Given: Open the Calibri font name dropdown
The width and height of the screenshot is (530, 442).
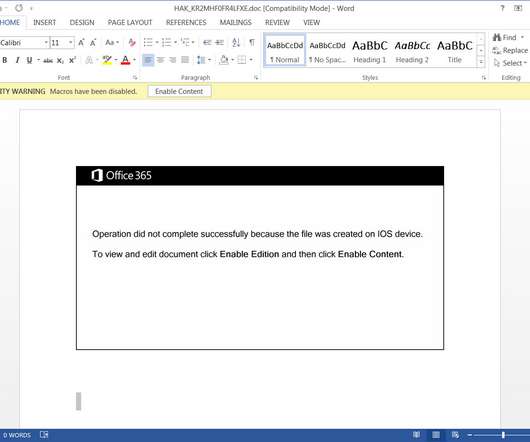Looking at the screenshot, I should [46, 43].
